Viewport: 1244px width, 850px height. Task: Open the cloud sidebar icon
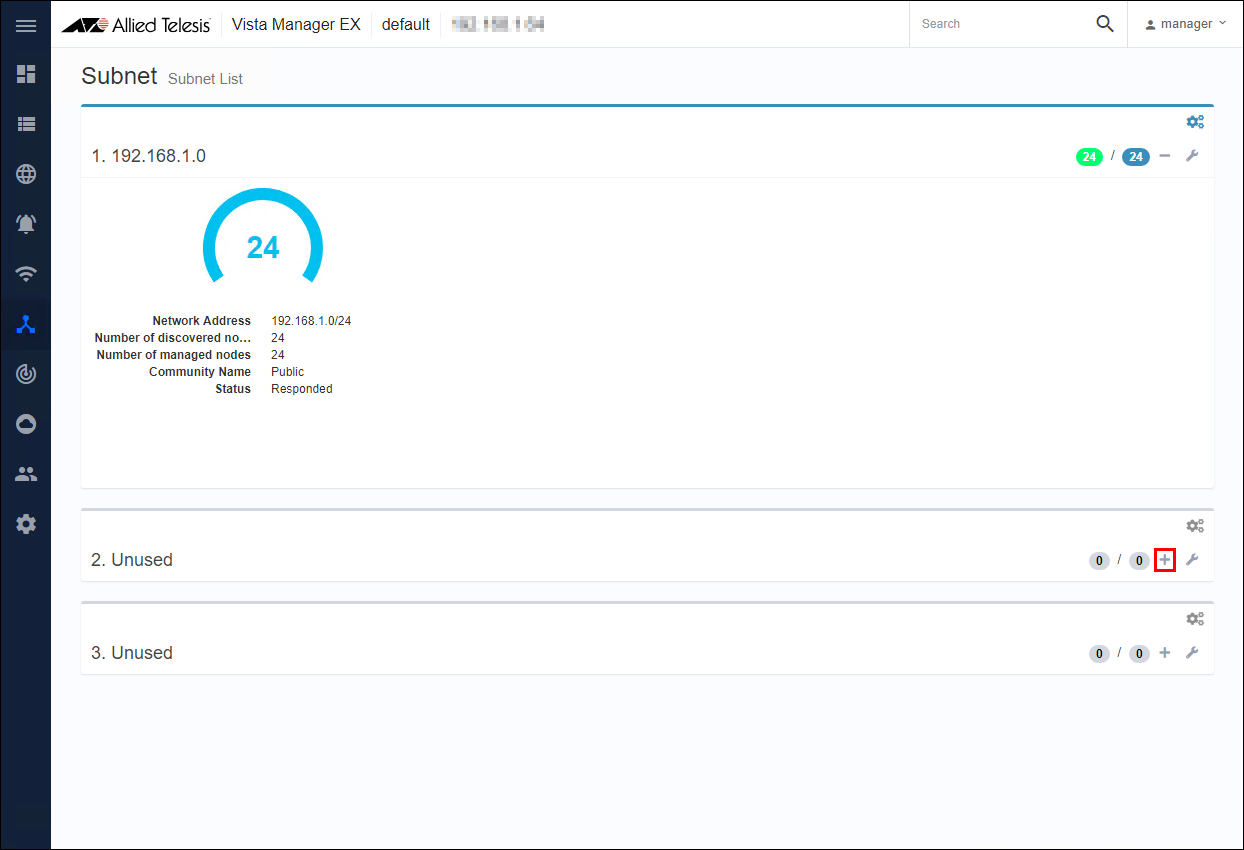[x=26, y=424]
